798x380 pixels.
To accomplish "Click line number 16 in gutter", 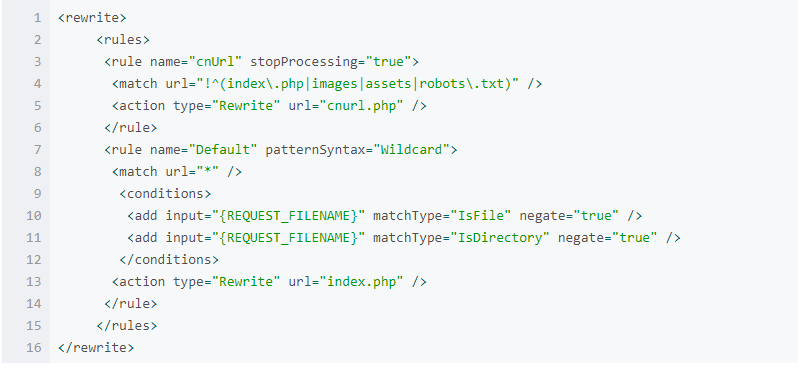I will coord(34,347).
